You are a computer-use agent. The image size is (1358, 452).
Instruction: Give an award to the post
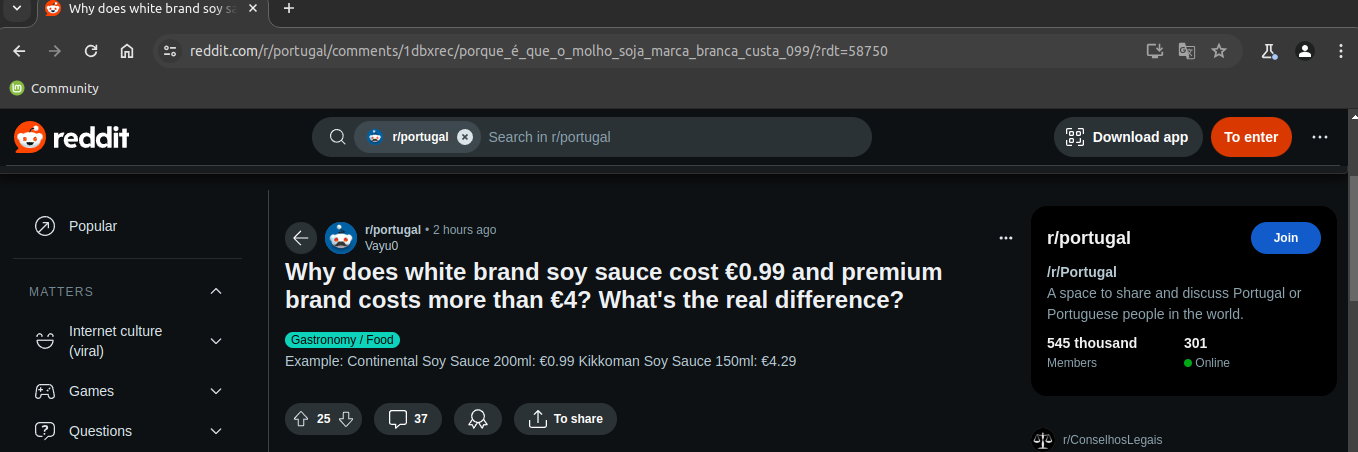pos(478,419)
